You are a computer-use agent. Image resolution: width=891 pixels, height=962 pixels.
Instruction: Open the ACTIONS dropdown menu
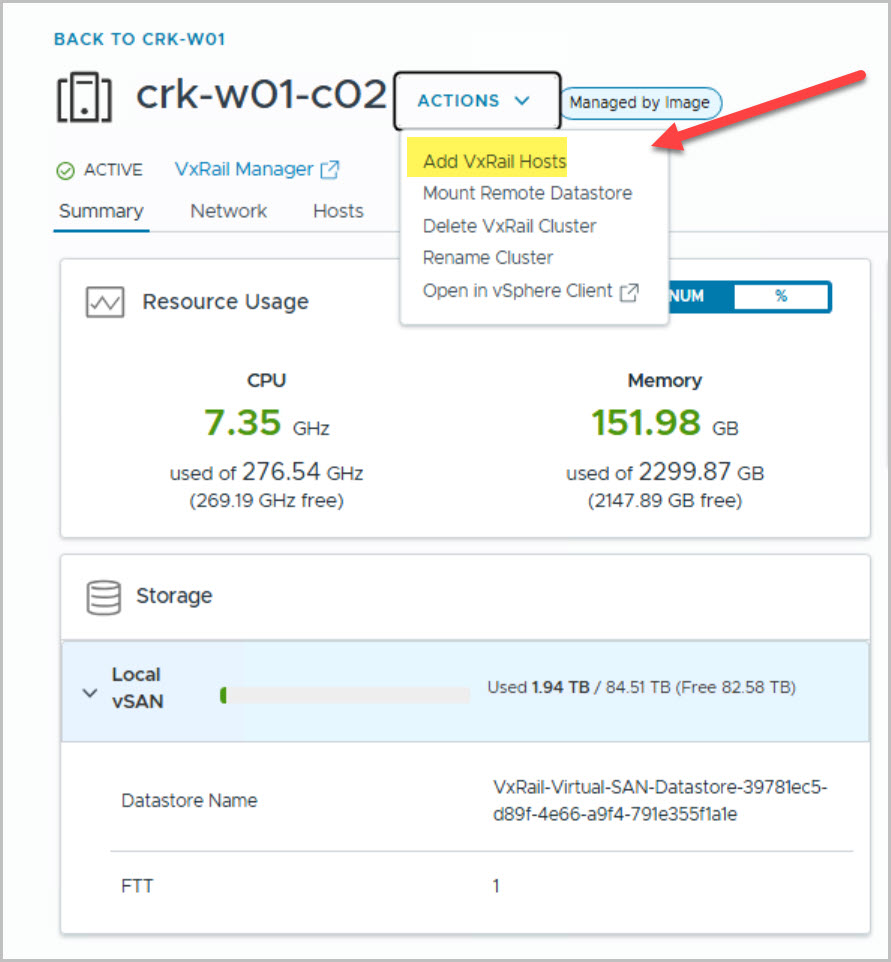[x=475, y=101]
